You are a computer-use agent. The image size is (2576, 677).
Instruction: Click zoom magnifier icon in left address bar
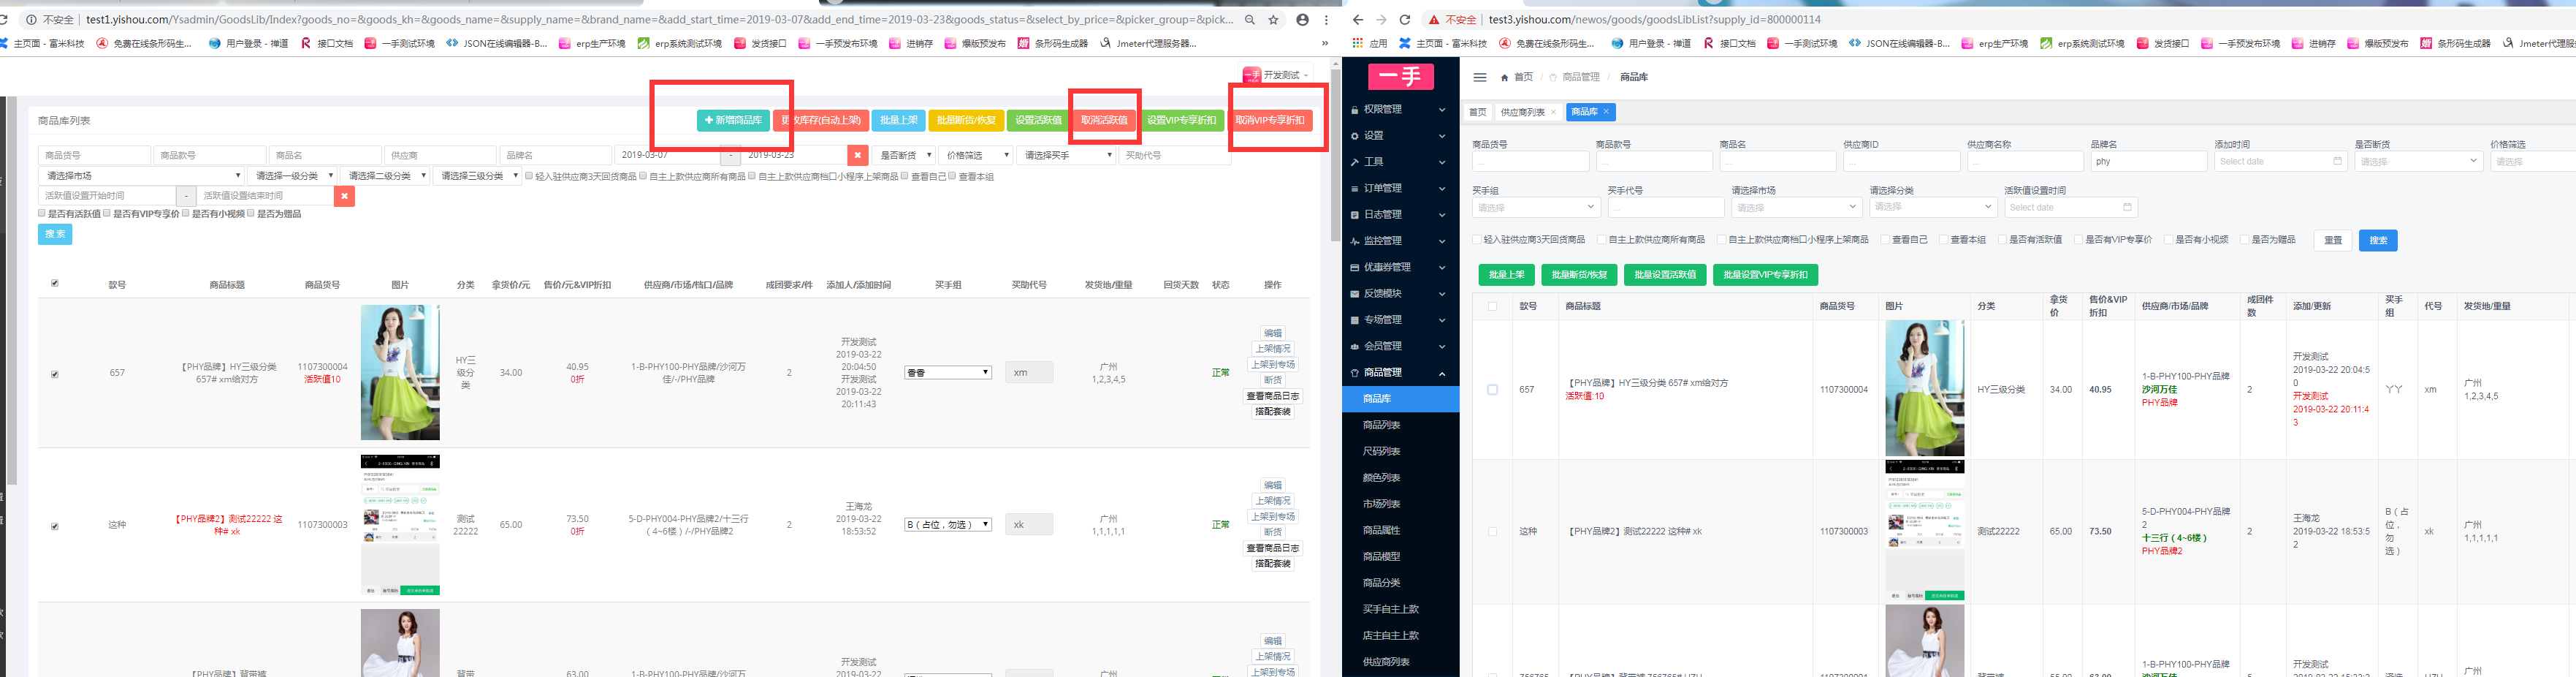click(1249, 19)
